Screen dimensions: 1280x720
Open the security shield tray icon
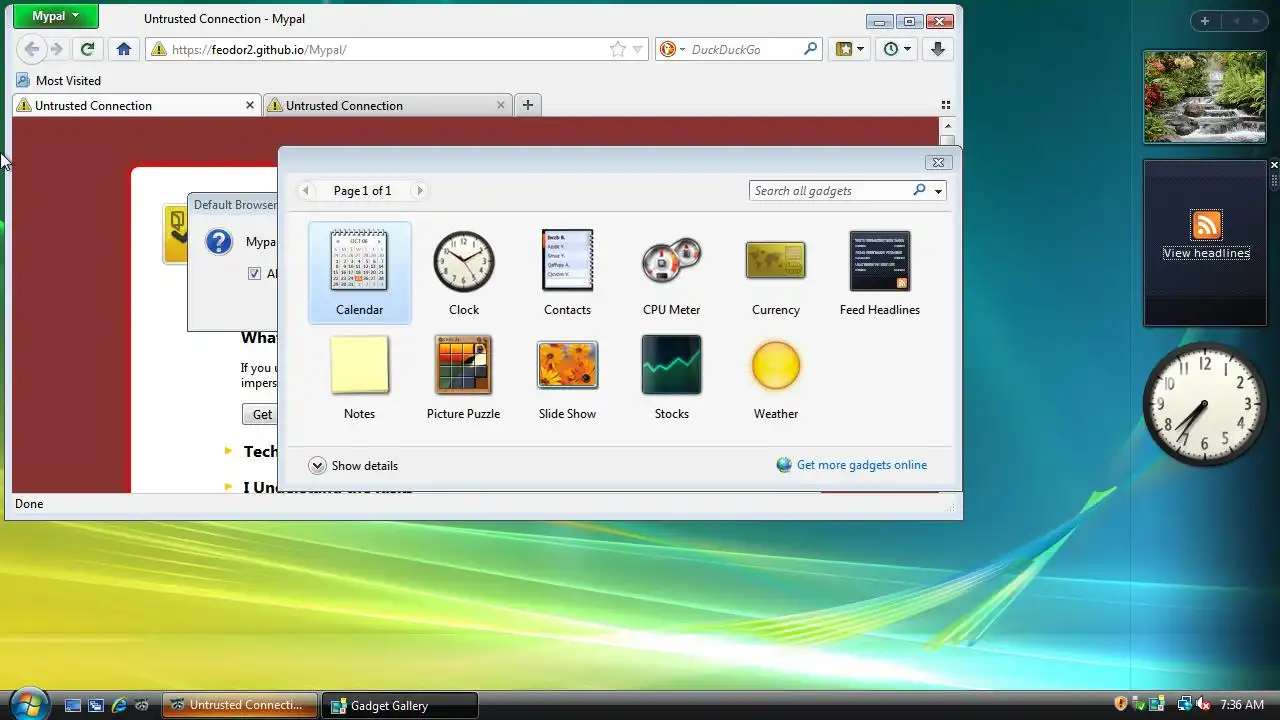click(1121, 705)
